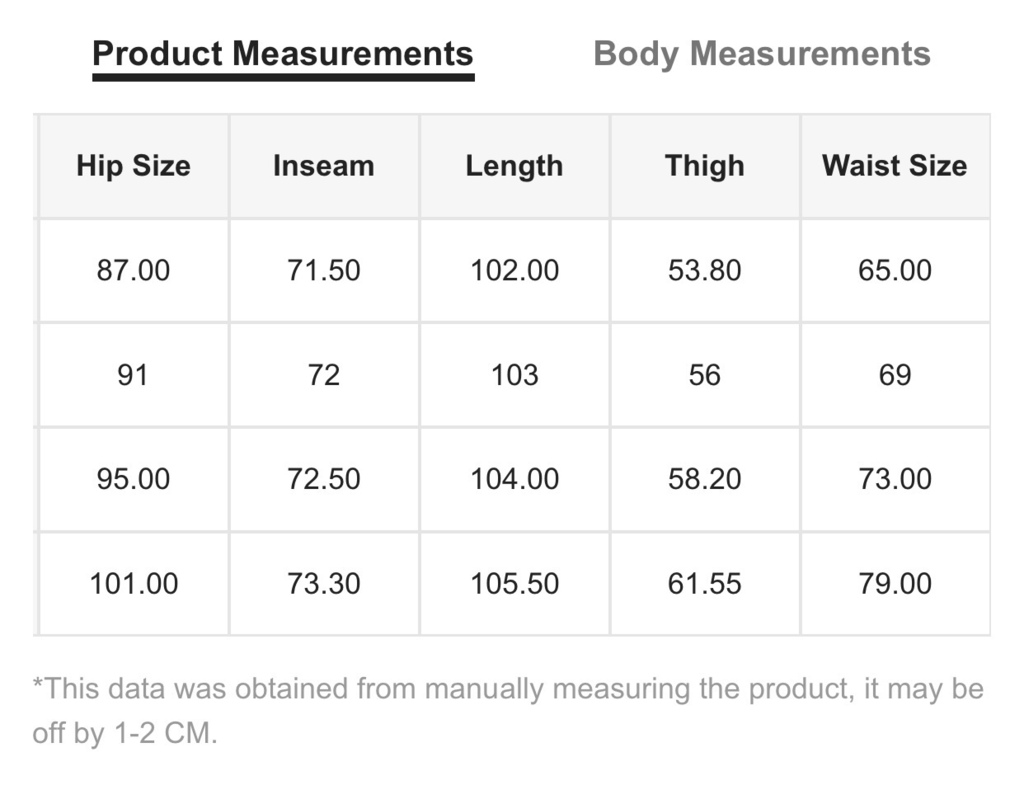Viewport: 1024px width, 785px height.
Task: Click the Hip Size column header
Action: tap(134, 166)
